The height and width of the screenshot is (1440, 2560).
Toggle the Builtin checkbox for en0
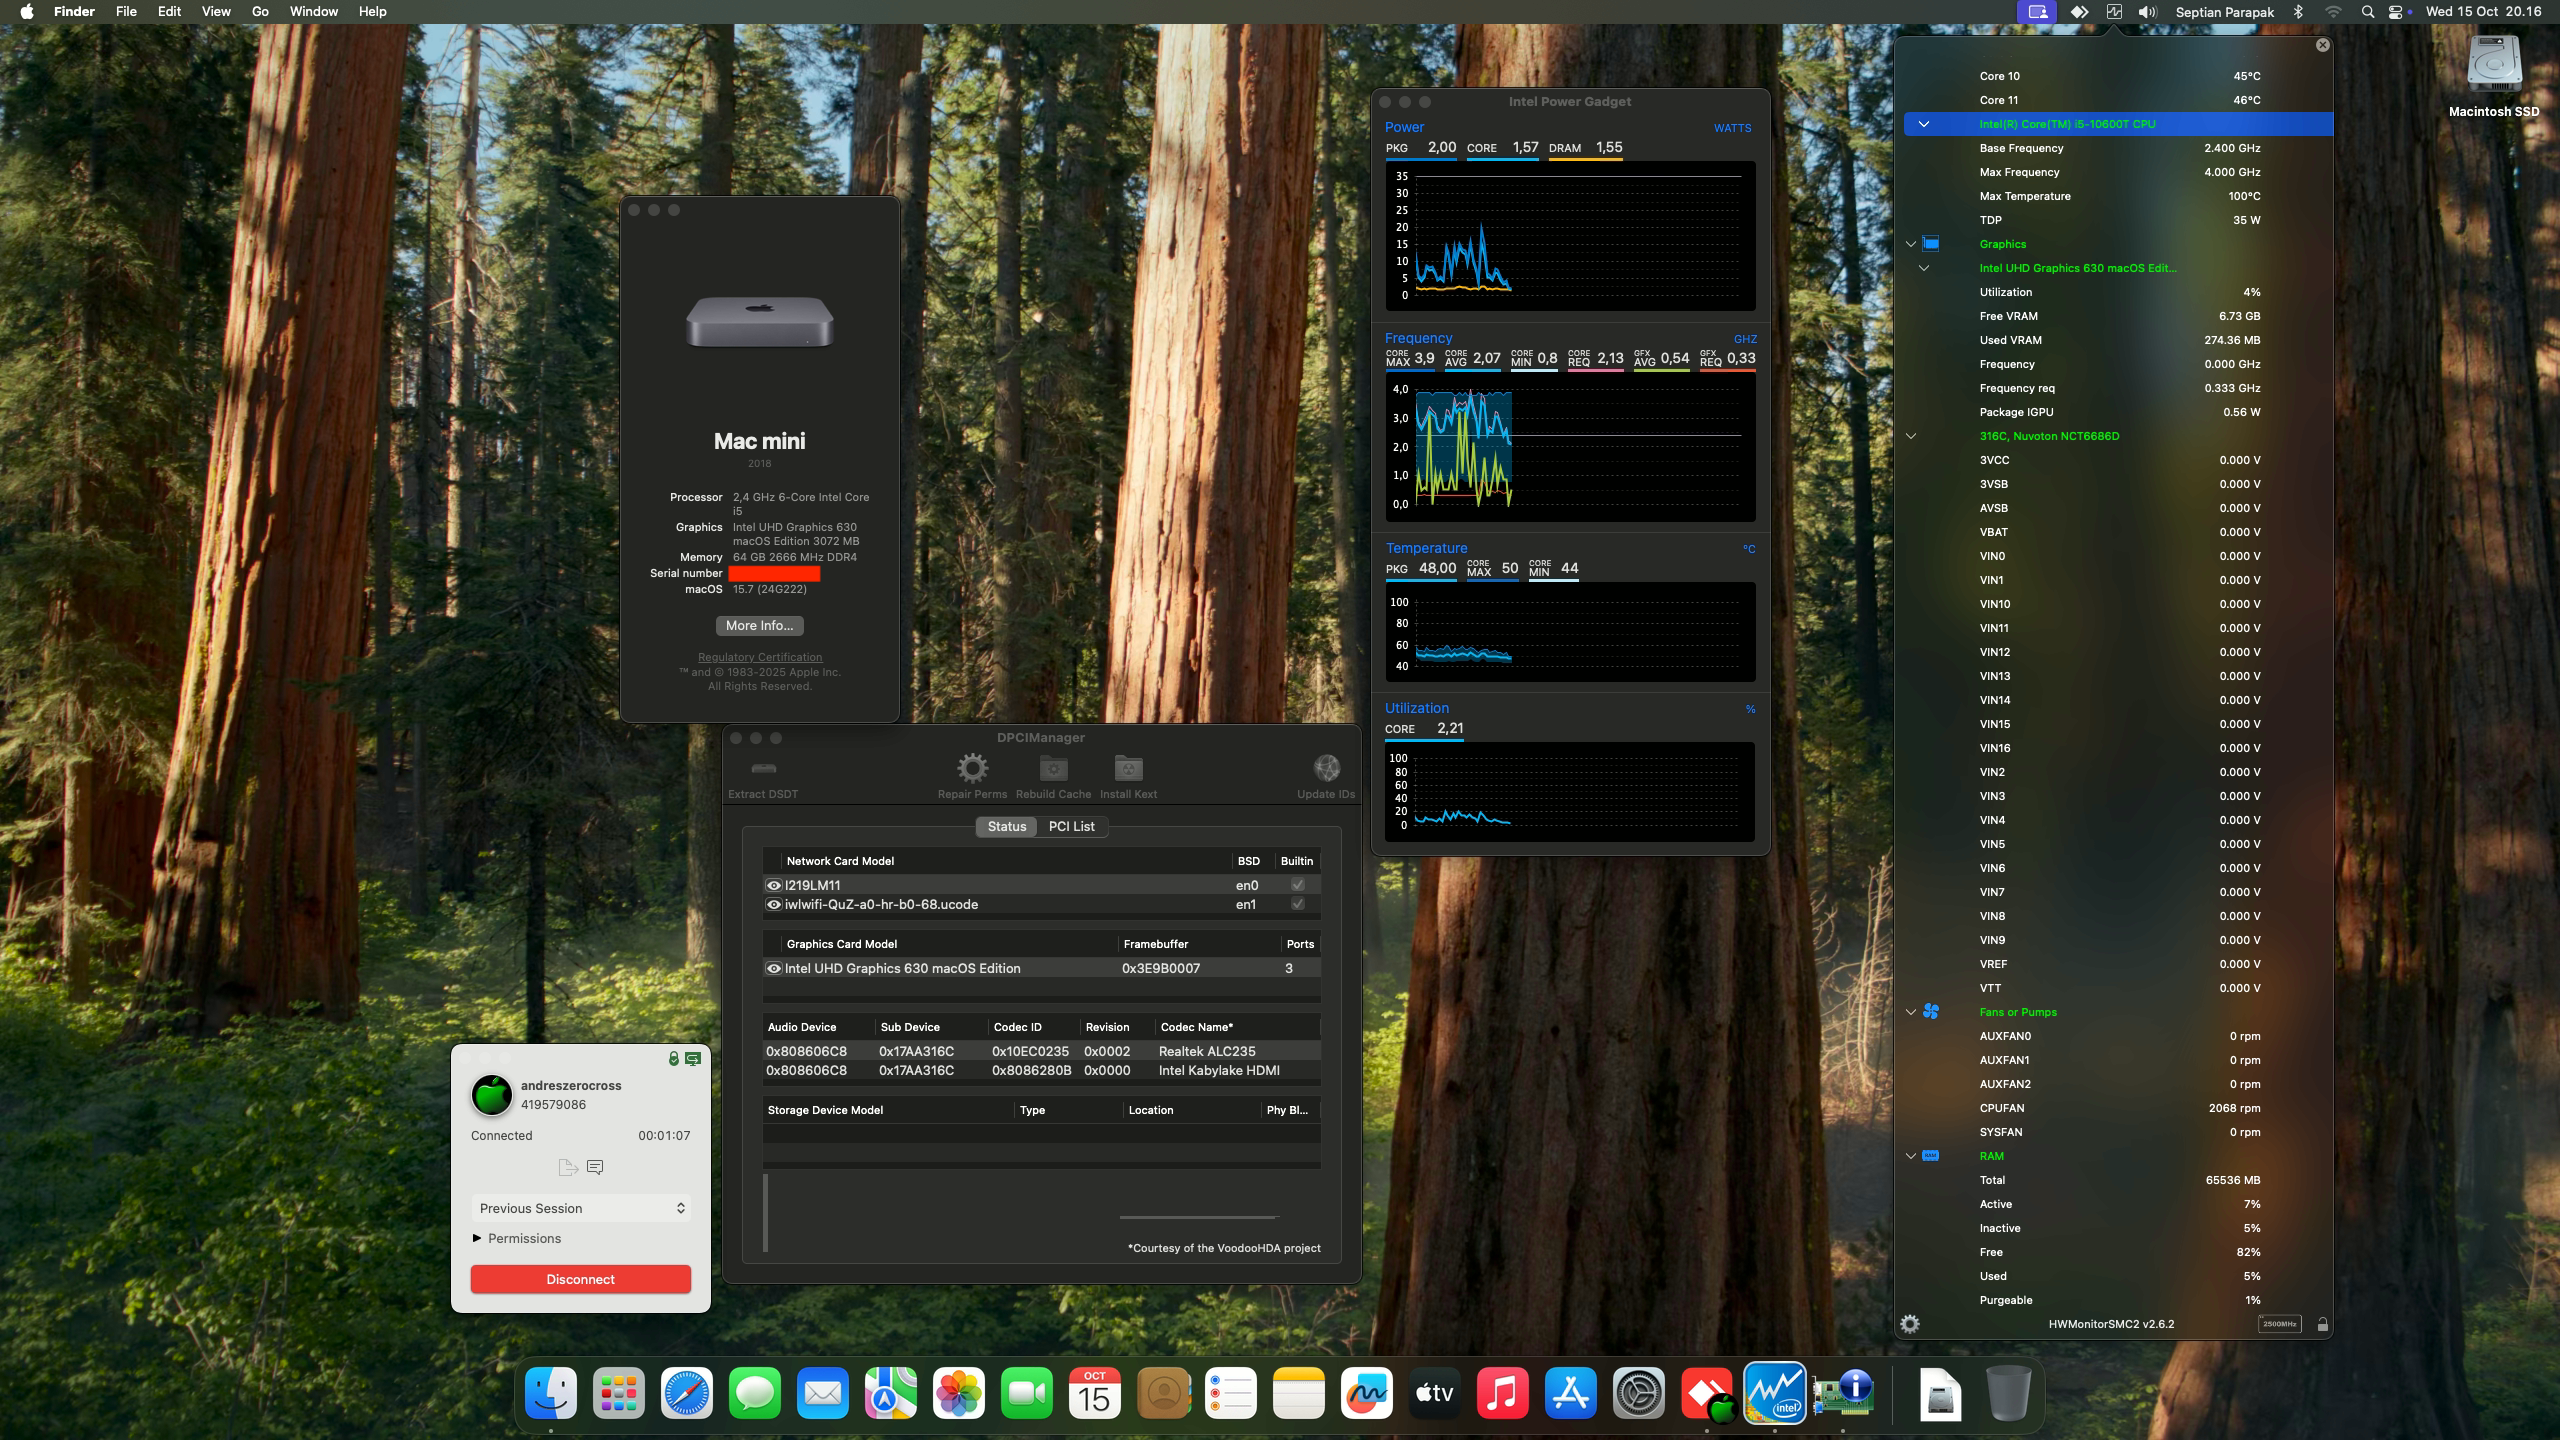1297,885
